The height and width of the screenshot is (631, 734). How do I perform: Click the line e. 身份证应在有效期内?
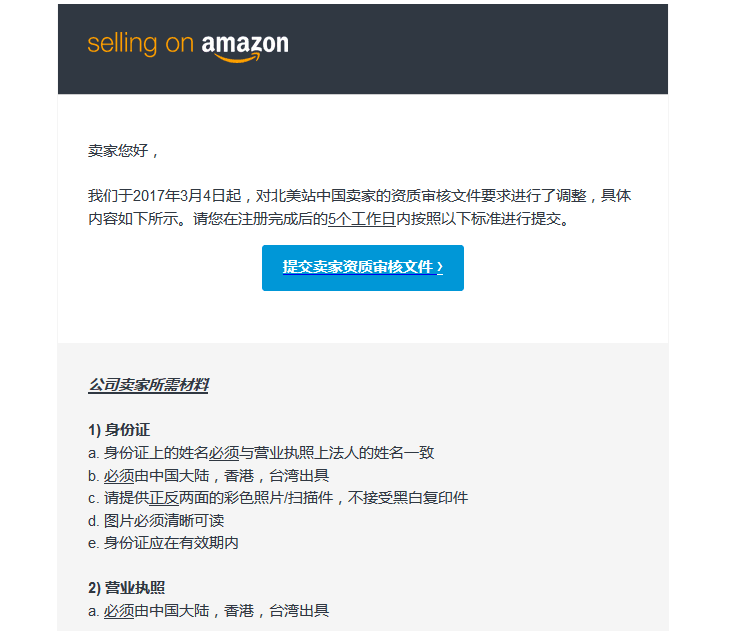163,543
